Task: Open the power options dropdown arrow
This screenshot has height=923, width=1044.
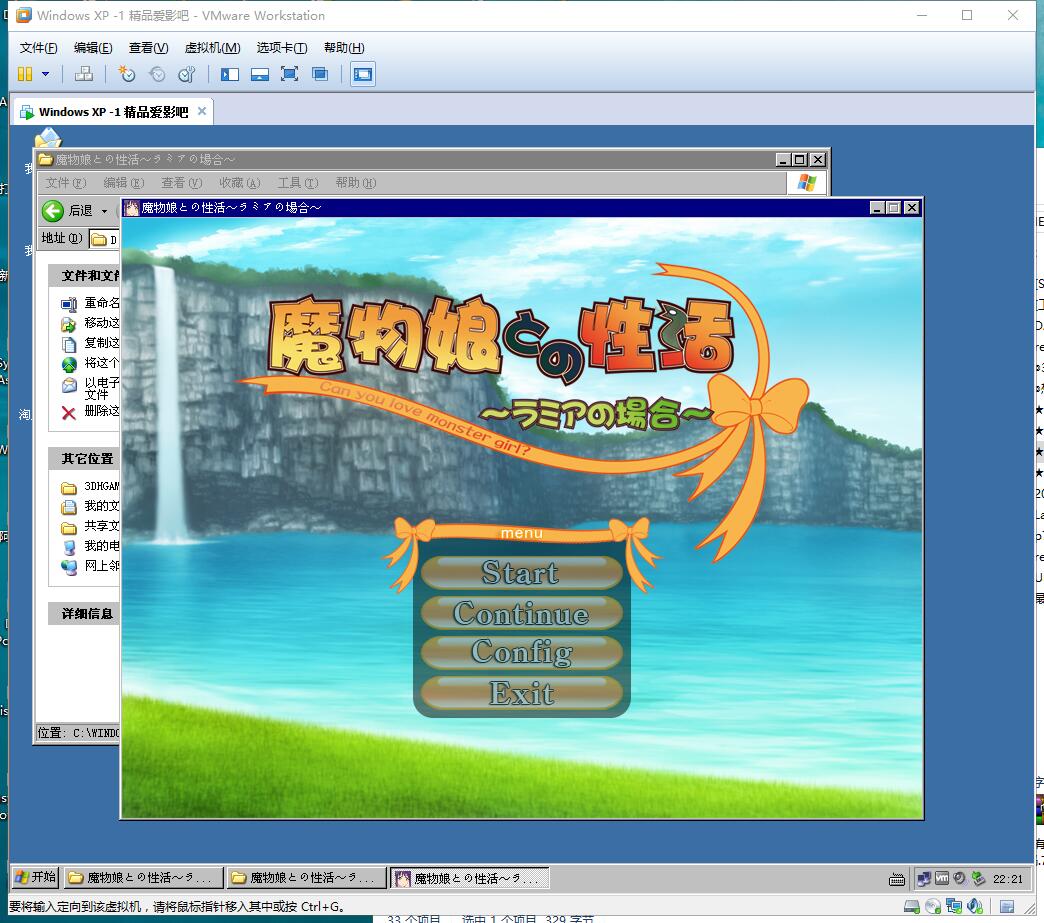Action: 44,74
